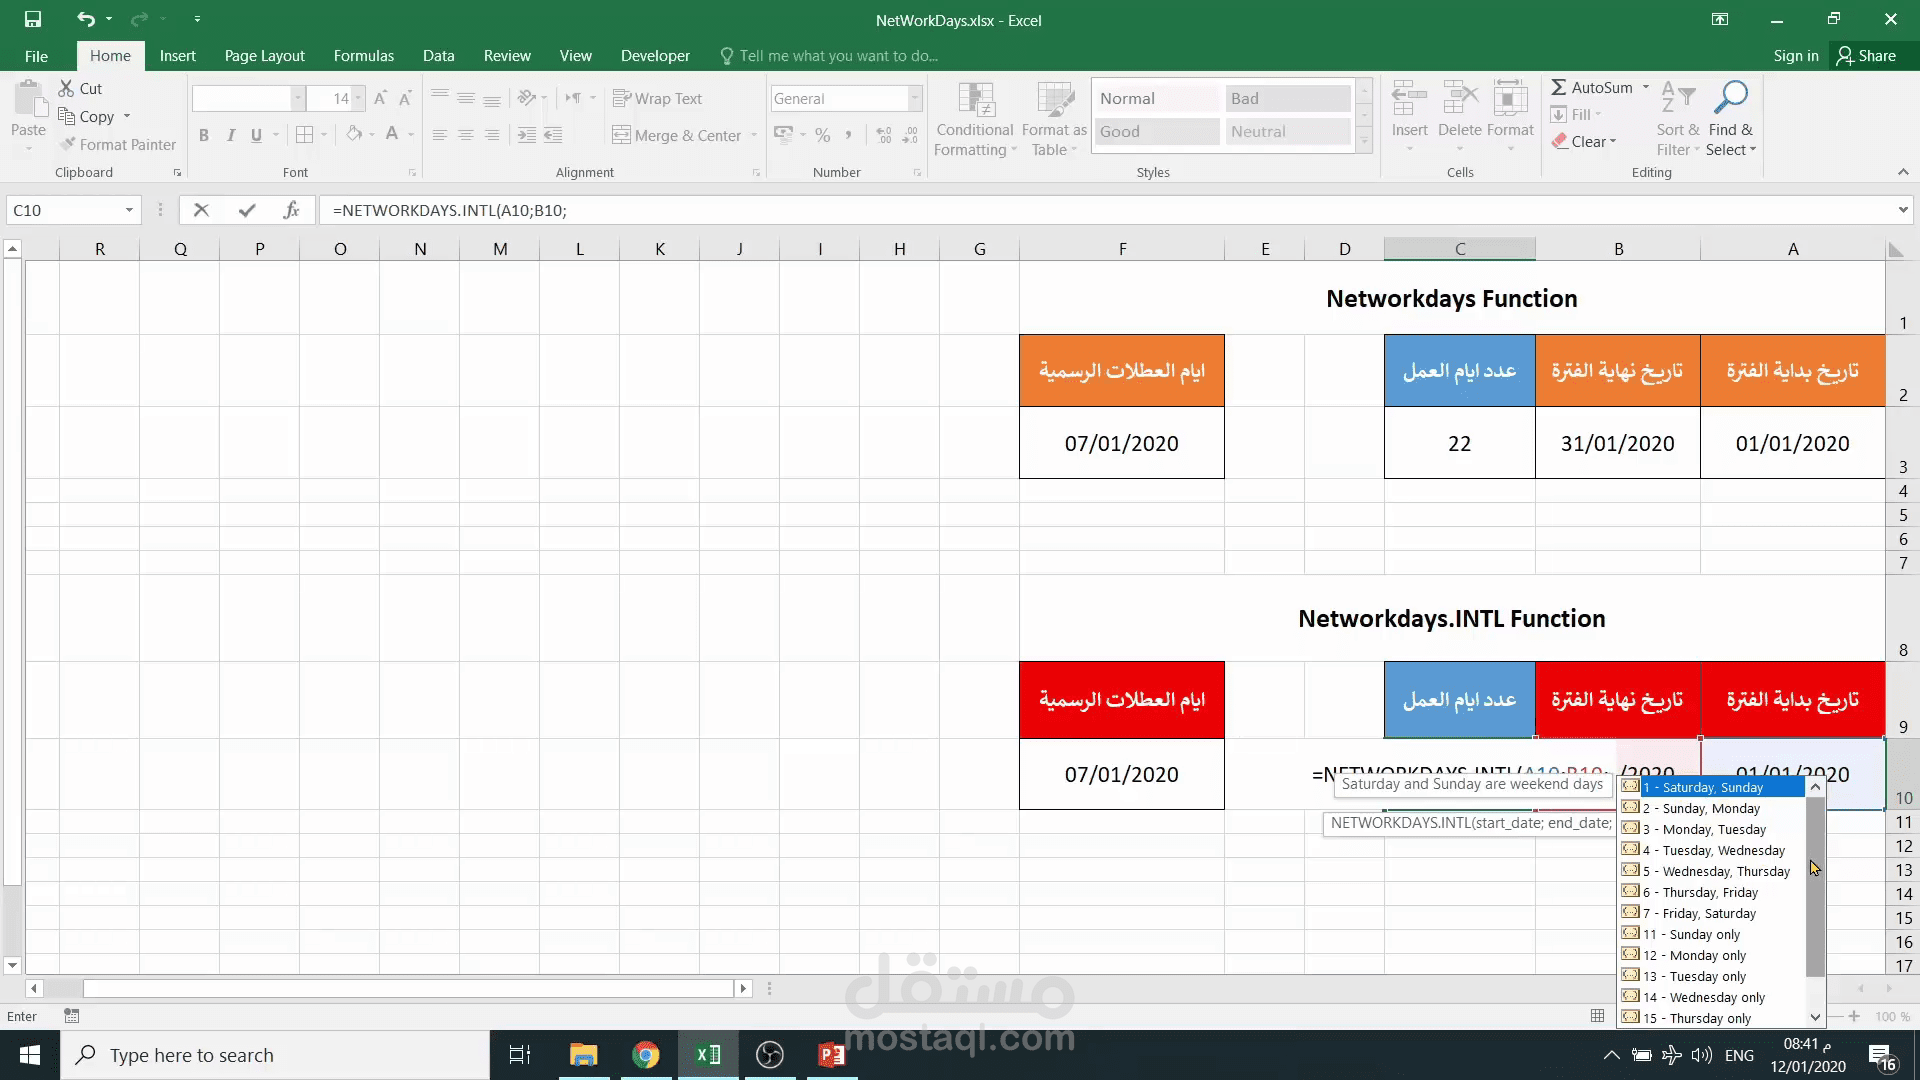Click the AutoSum sigma icon
This screenshot has width=1920, height=1080.
click(x=1559, y=88)
